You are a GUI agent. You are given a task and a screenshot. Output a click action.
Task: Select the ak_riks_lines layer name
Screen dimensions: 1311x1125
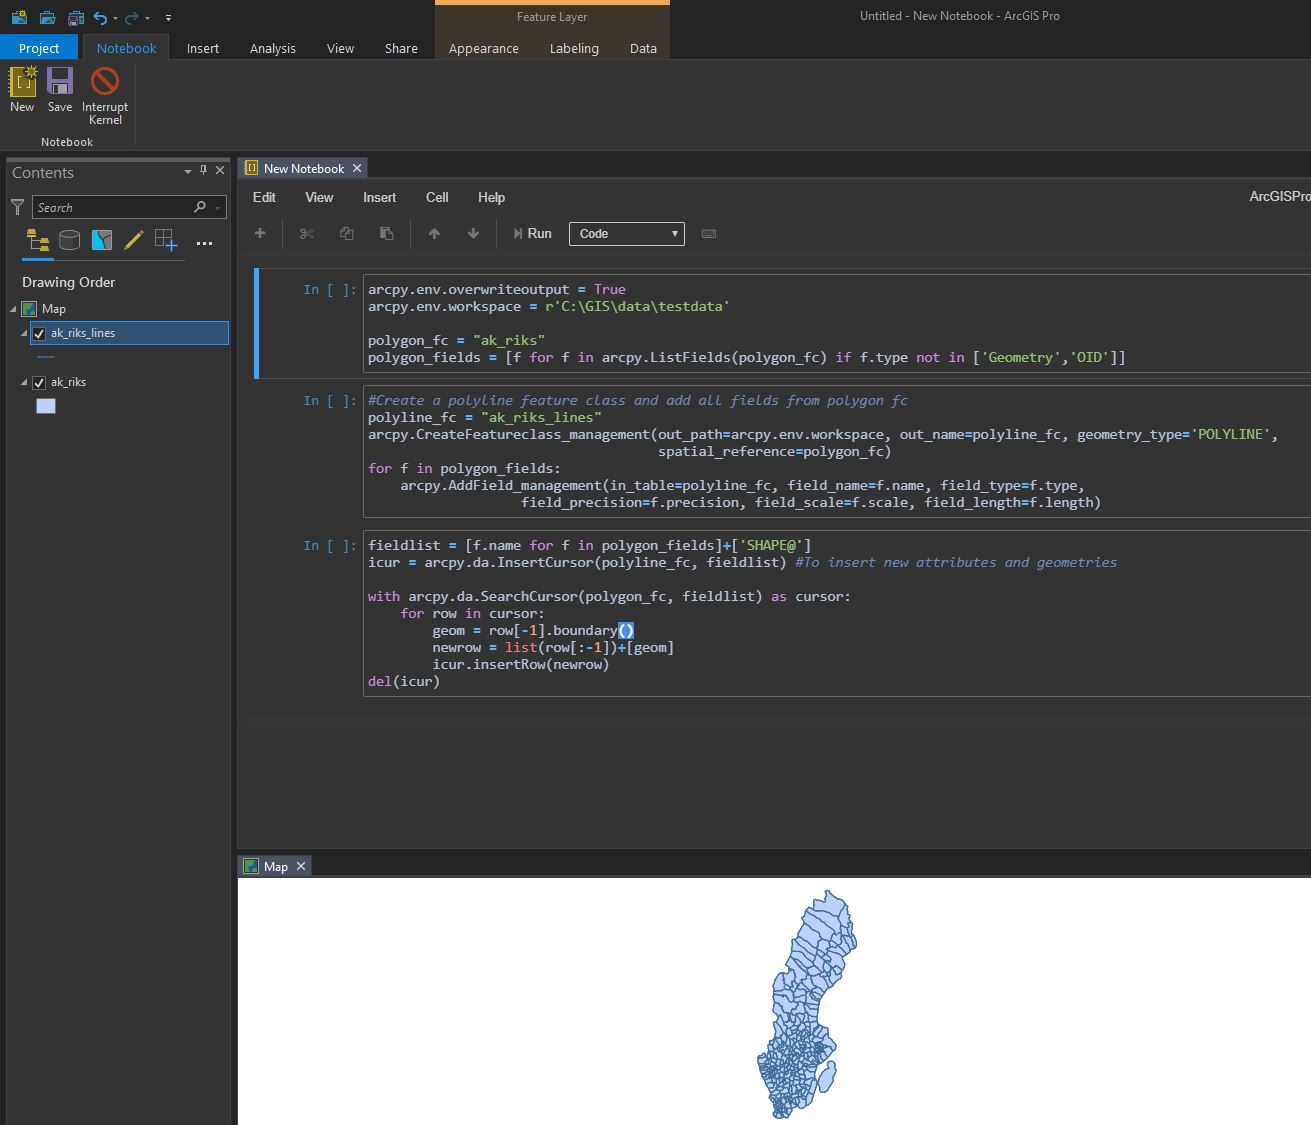83,333
